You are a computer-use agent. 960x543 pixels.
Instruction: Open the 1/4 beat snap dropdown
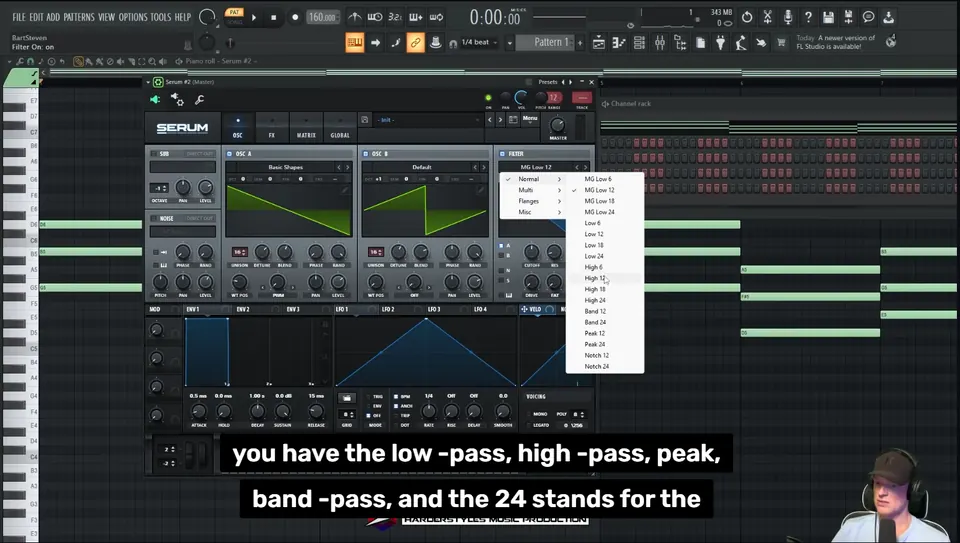tap(481, 43)
